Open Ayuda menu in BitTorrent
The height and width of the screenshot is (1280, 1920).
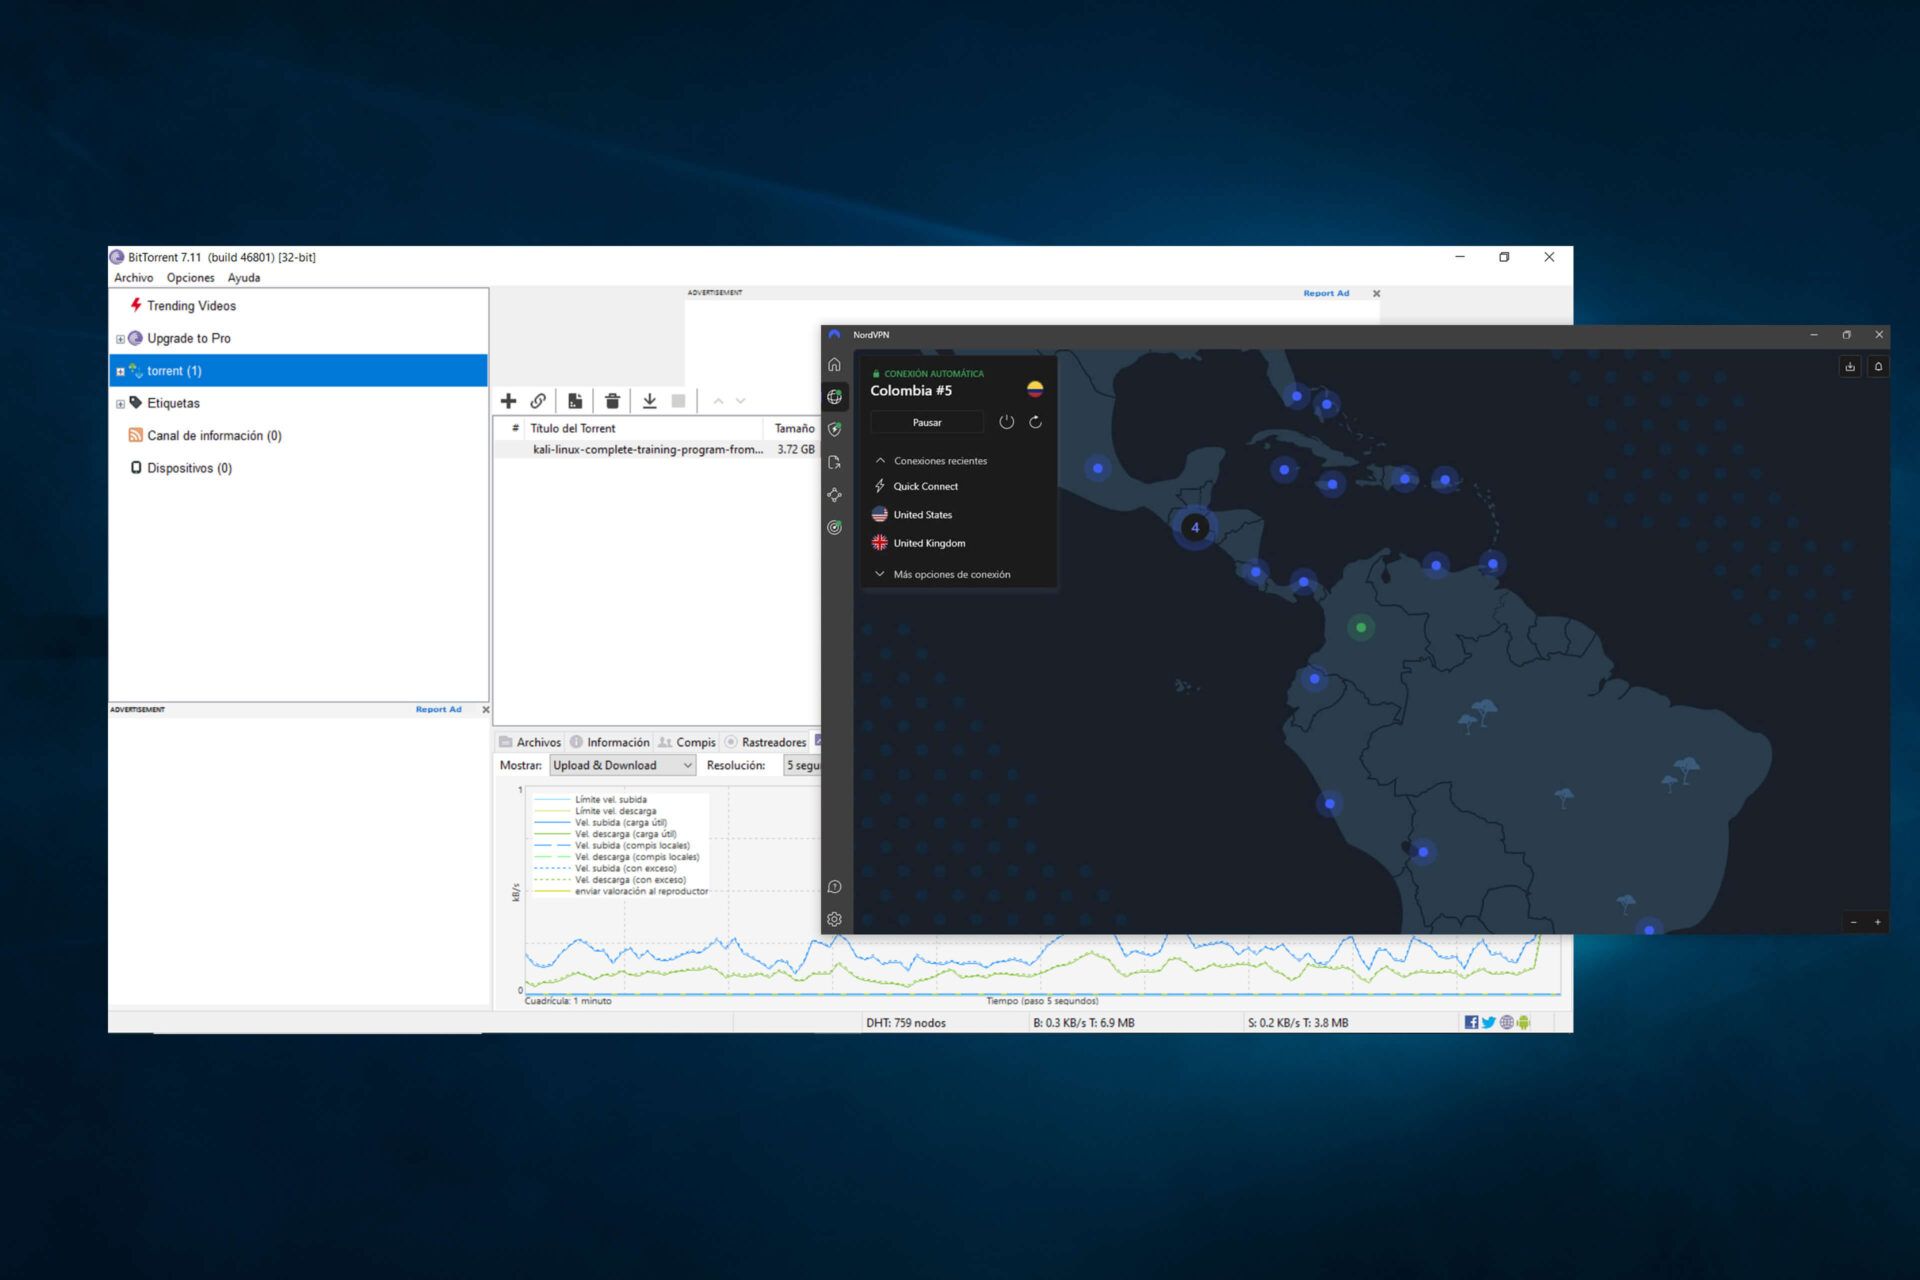click(244, 278)
